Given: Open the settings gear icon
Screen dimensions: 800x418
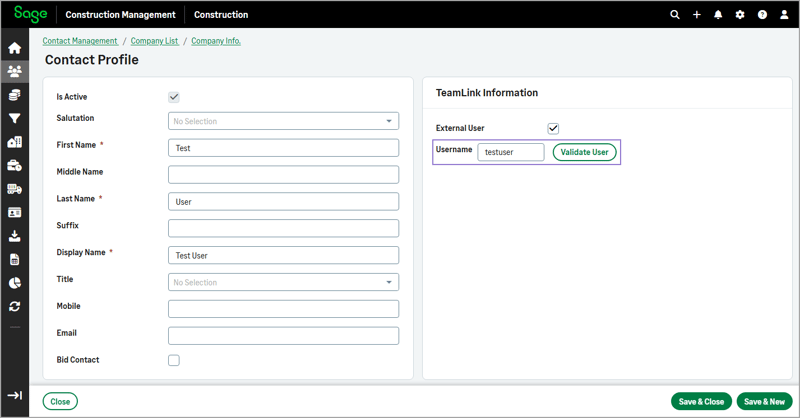Looking at the screenshot, I should point(740,15).
